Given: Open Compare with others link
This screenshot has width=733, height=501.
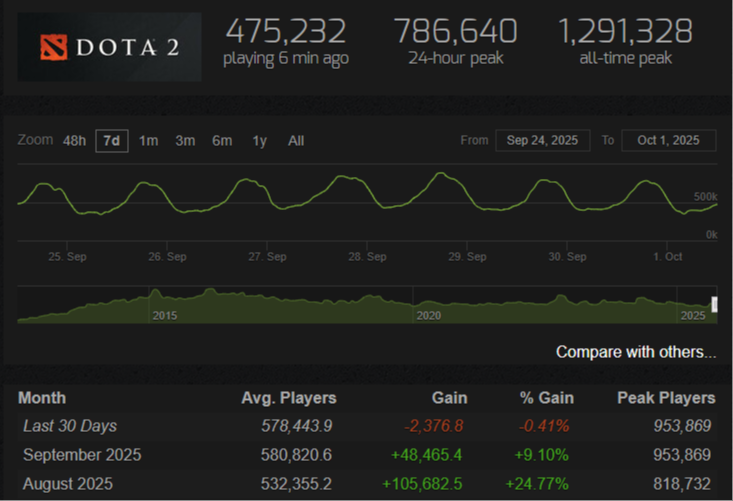Looking at the screenshot, I should 636,352.
